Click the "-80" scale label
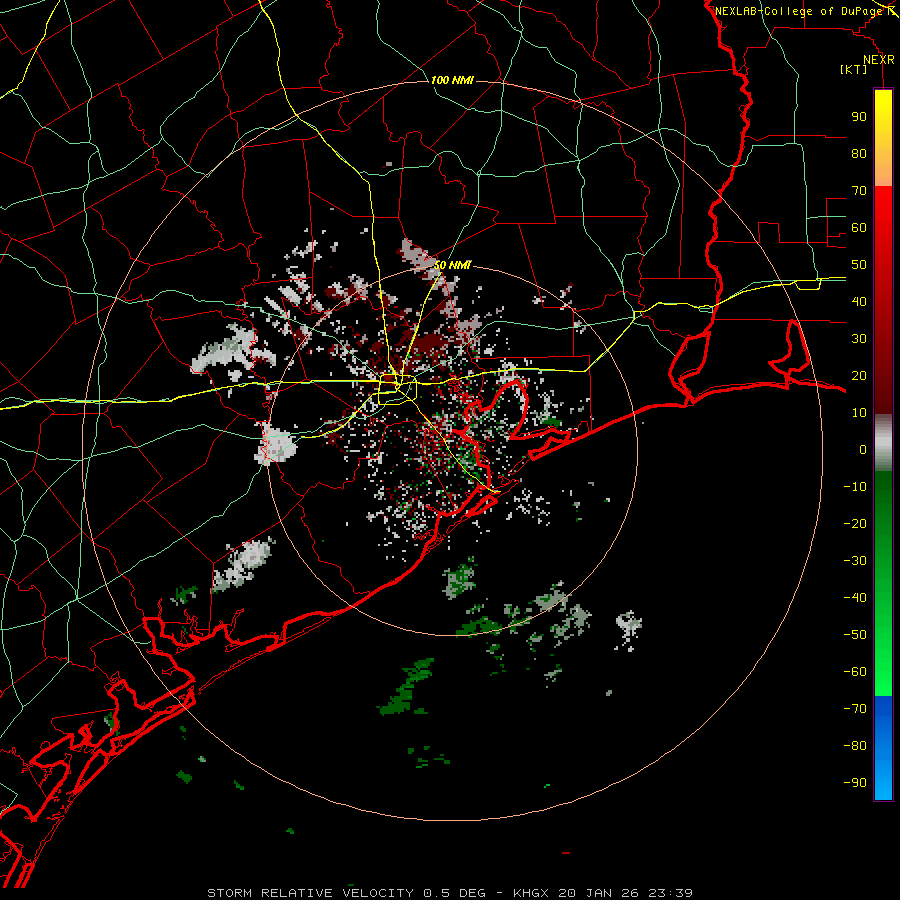This screenshot has height=900, width=900. 855,746
